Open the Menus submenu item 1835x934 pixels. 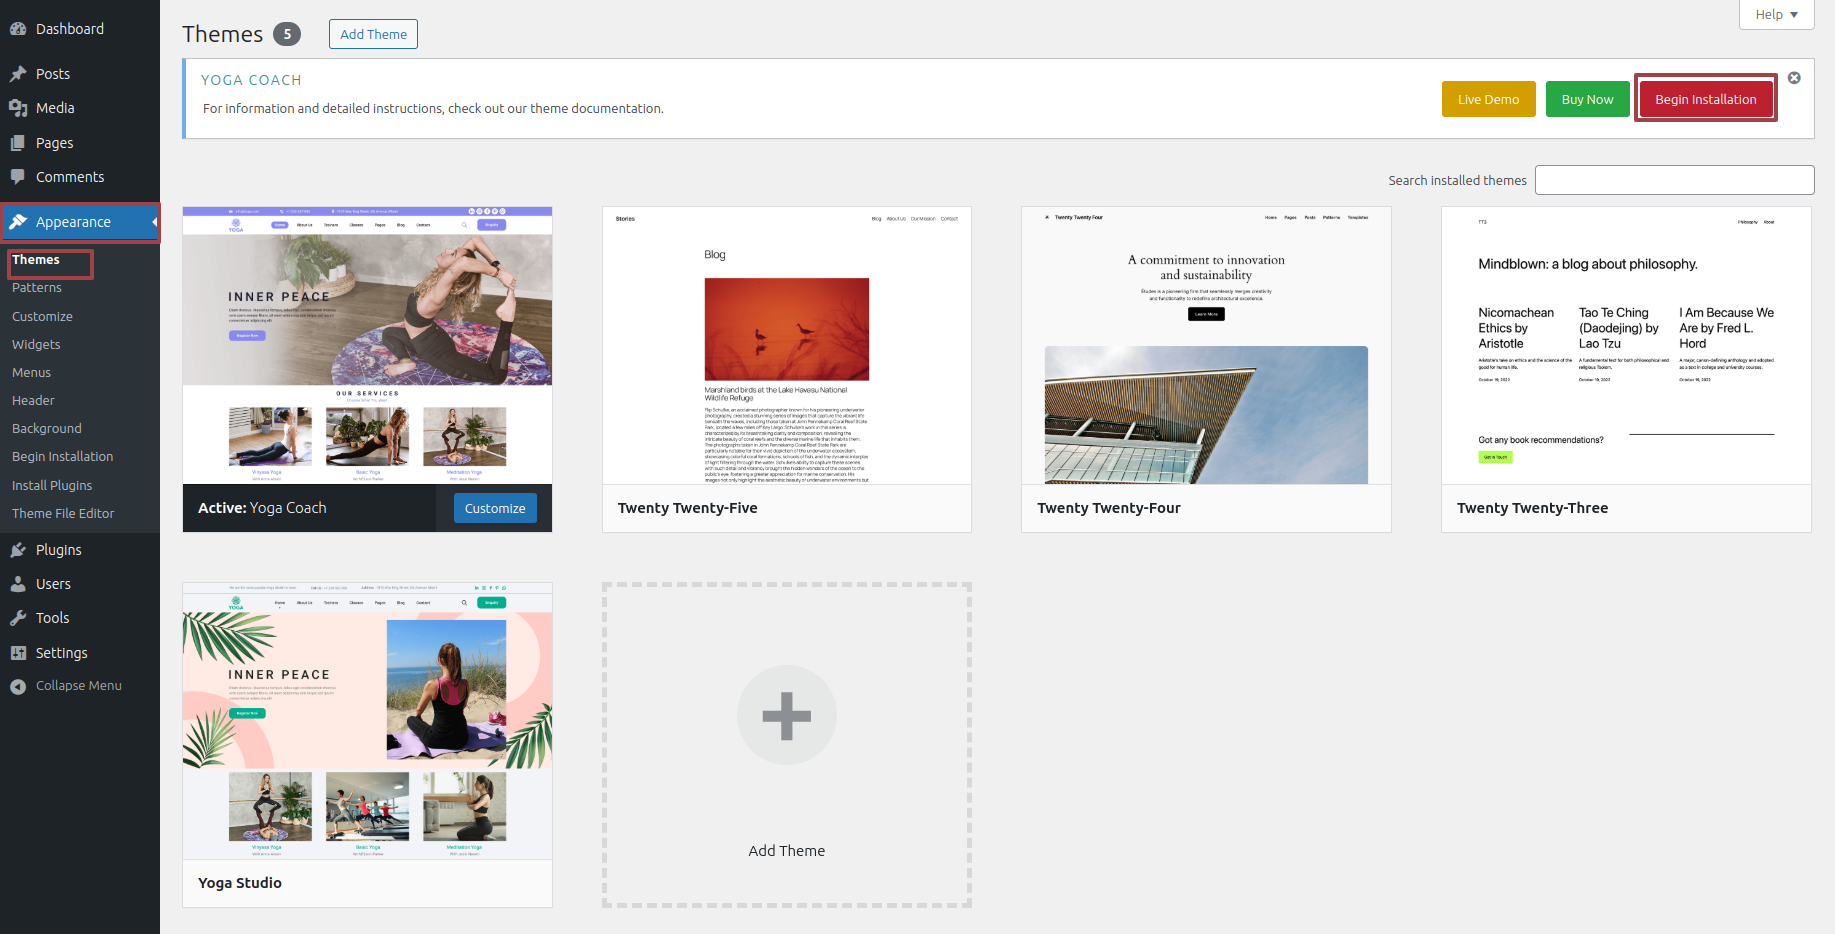(x=31, y=372)
